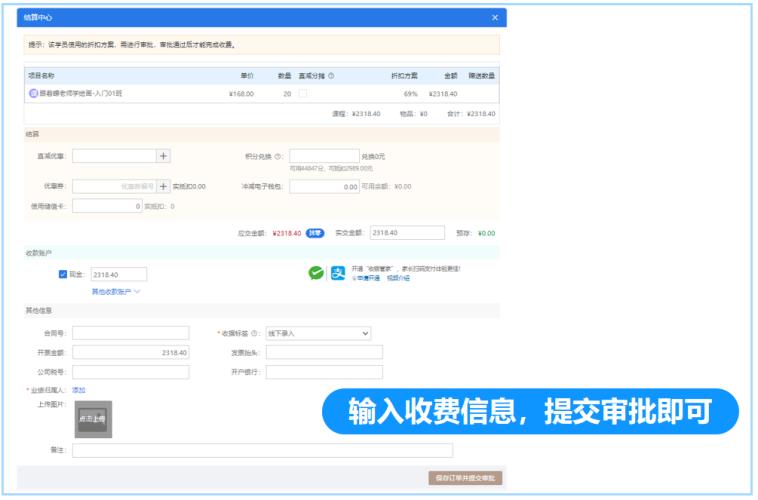758x500 pixels.
Task: Click the purple course icon in item row
Action: click(33, 94)
